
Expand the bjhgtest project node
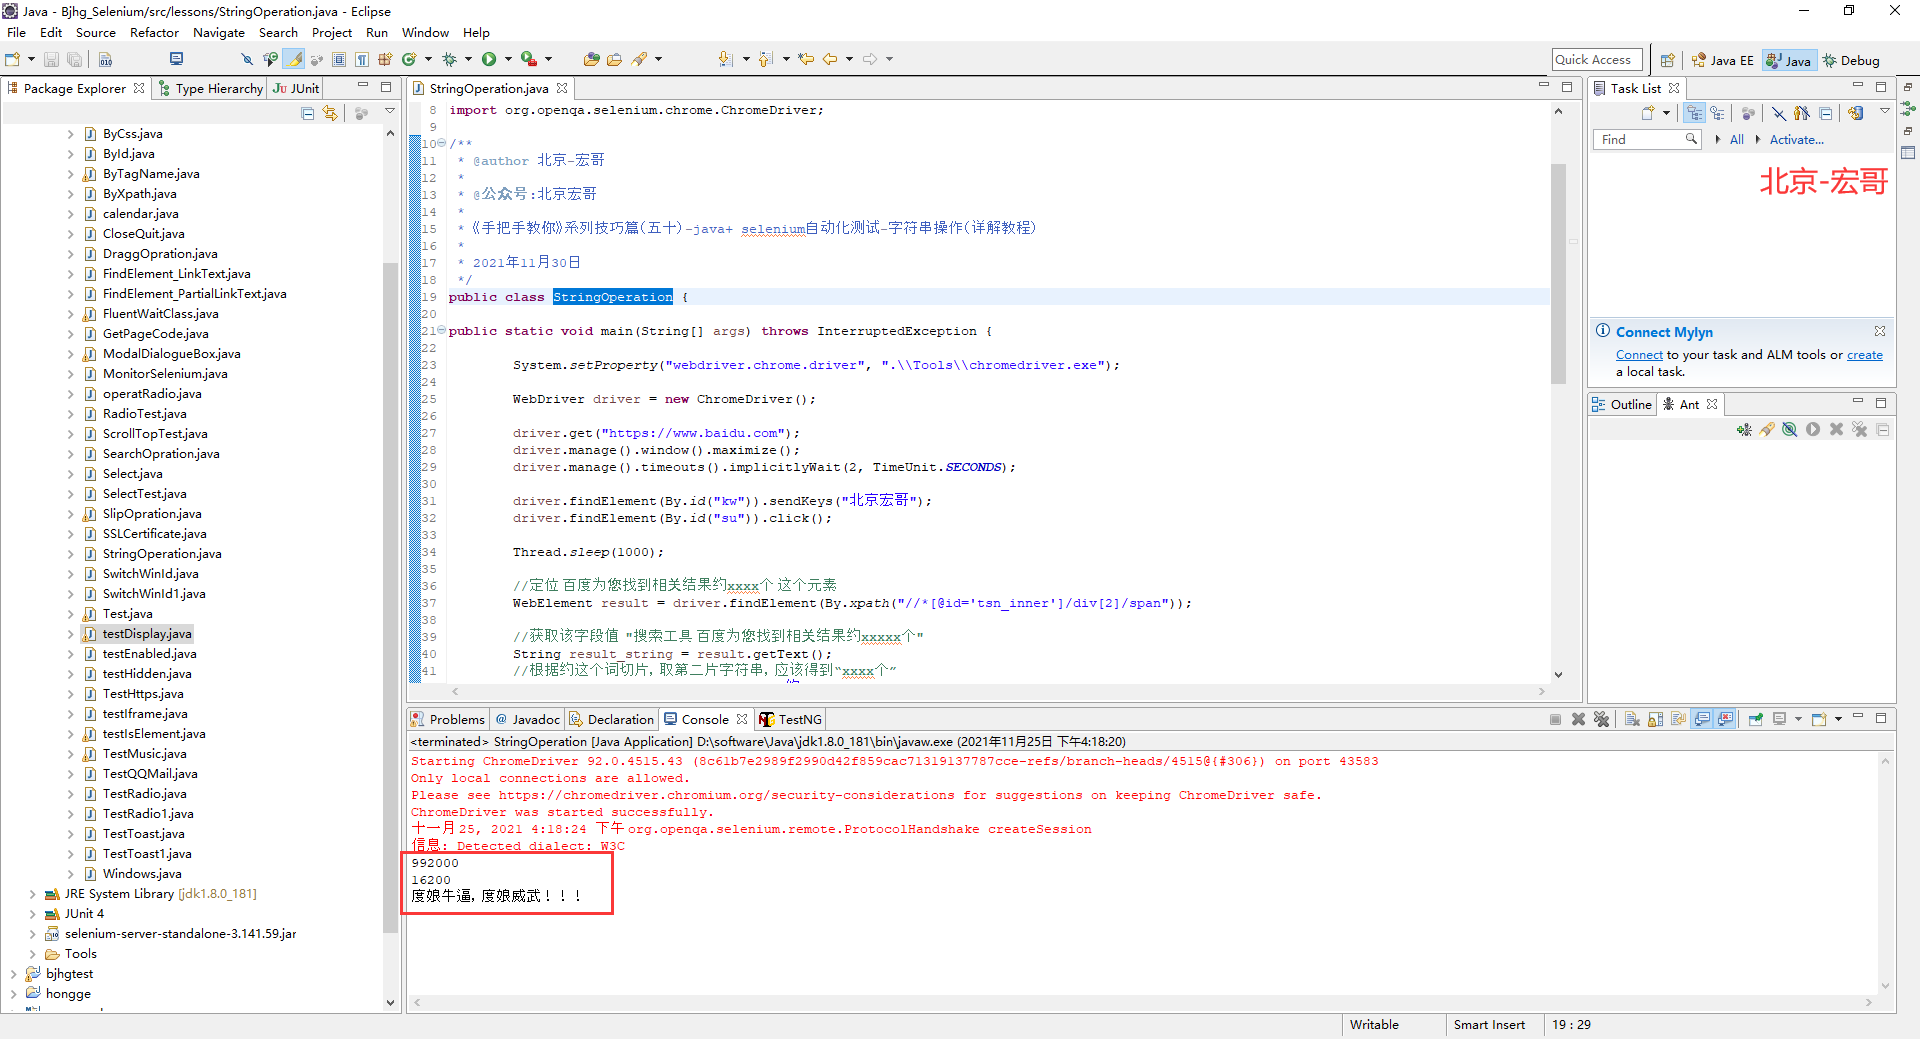tap(13, 974)
